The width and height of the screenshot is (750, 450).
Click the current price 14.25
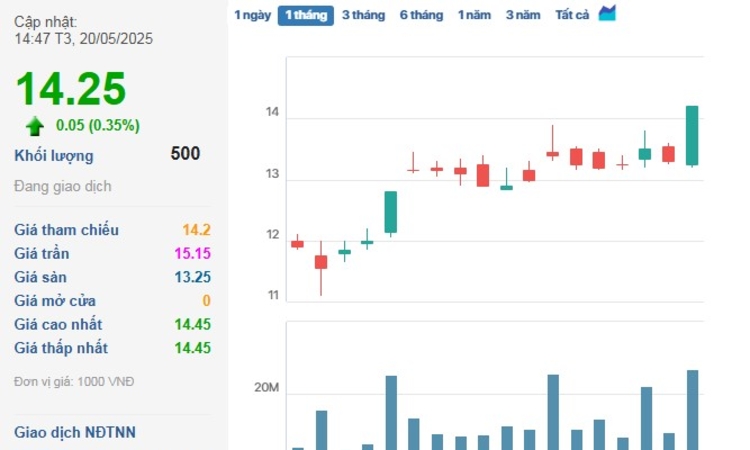point(70,88)
